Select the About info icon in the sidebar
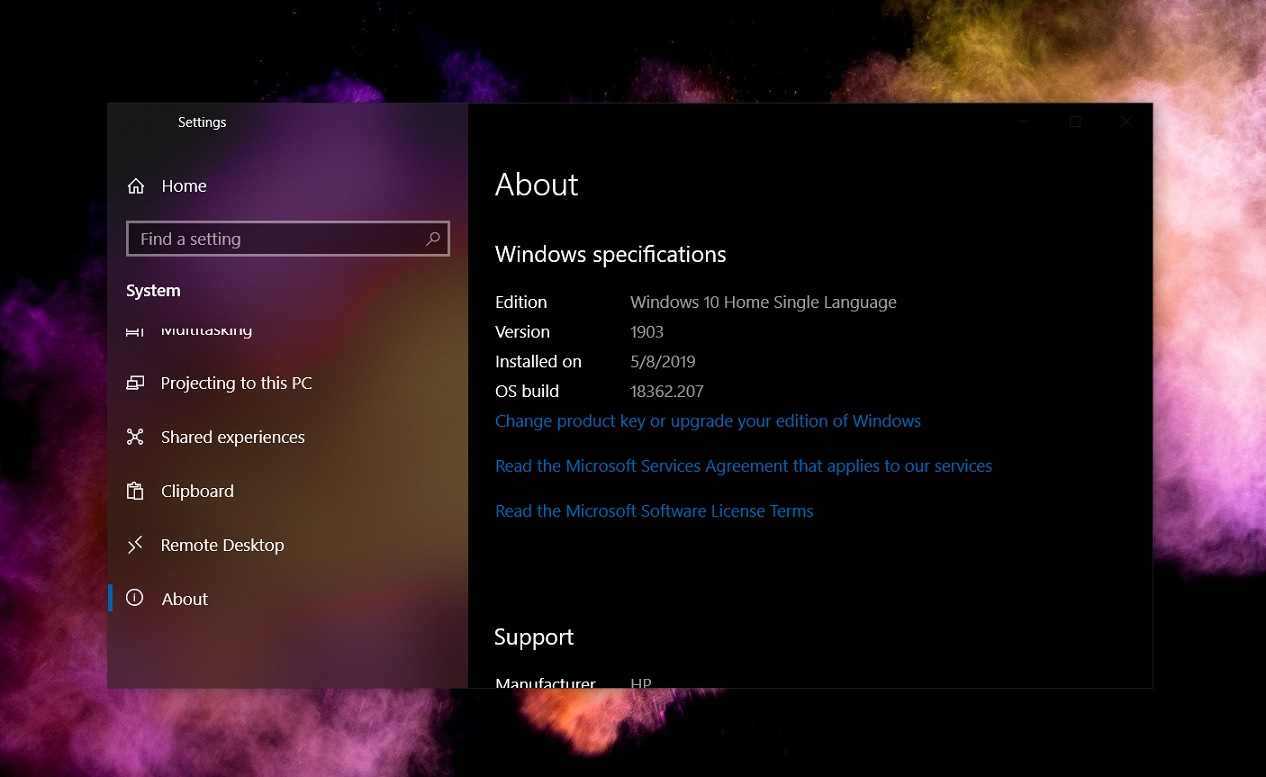 (135, 598)
